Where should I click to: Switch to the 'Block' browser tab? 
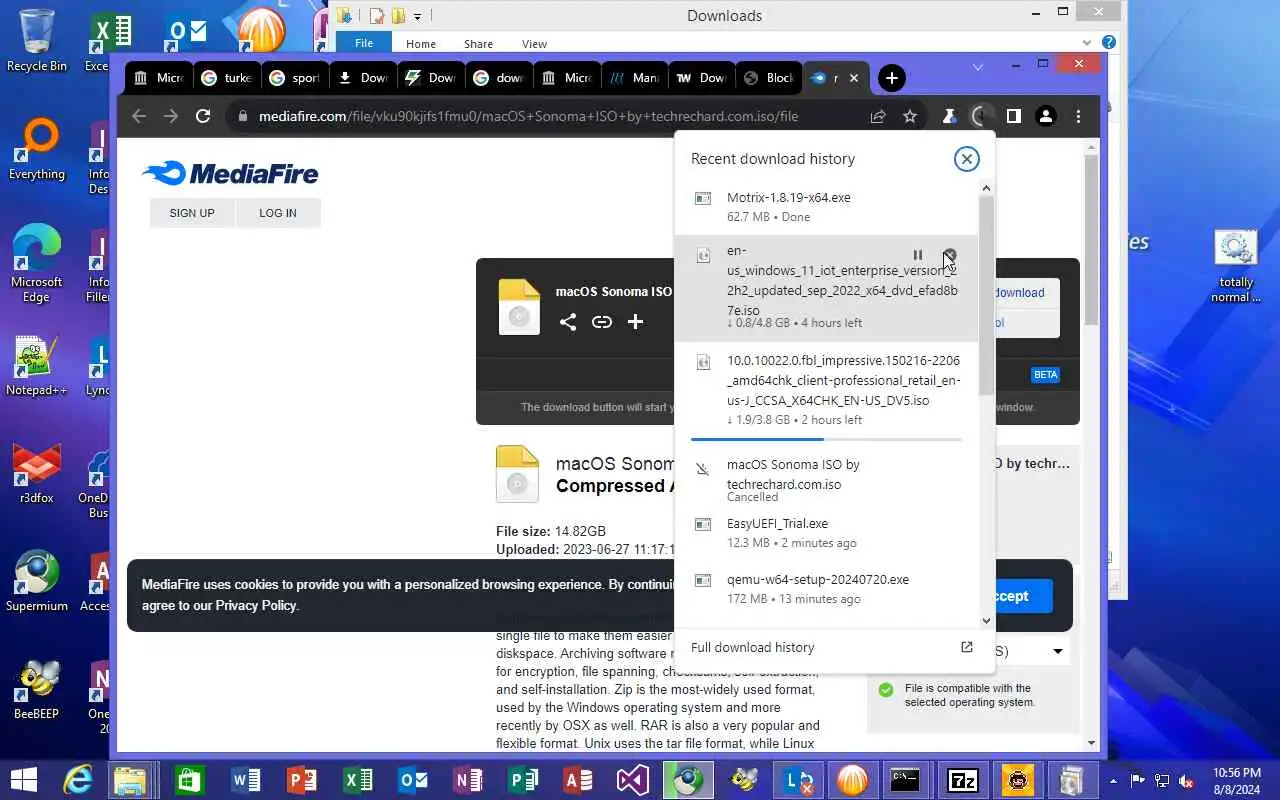[x=770, y=78]
